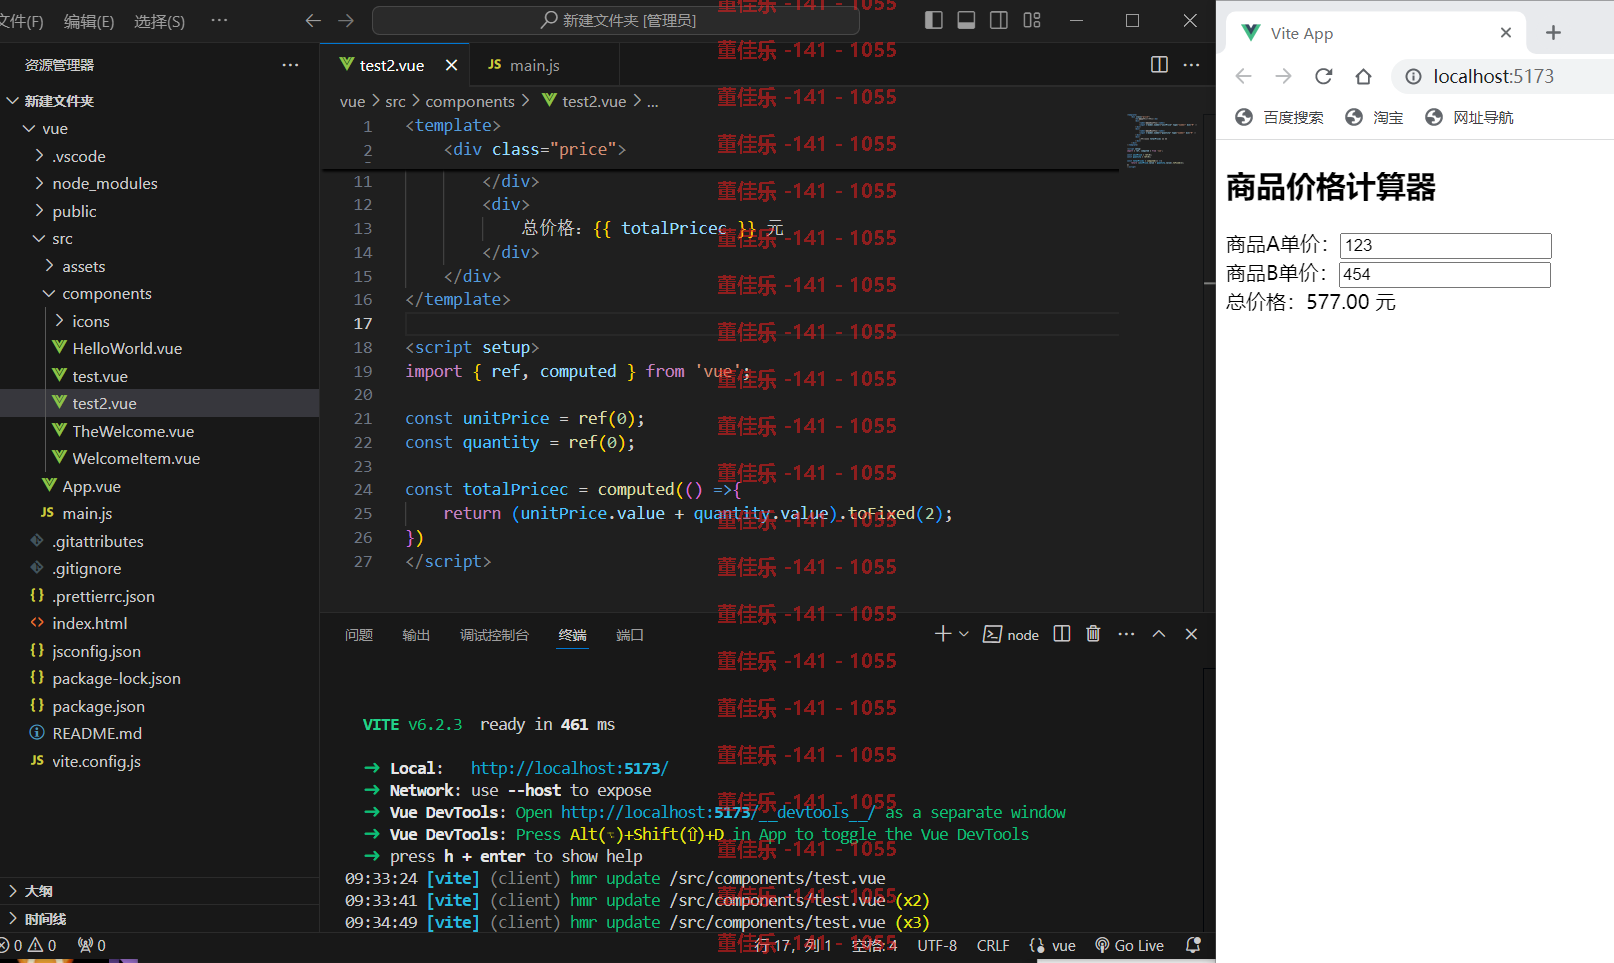This screenshot has width=1614, height=963.
Task: Open customize layout icon
Action: pos(1032,20)
